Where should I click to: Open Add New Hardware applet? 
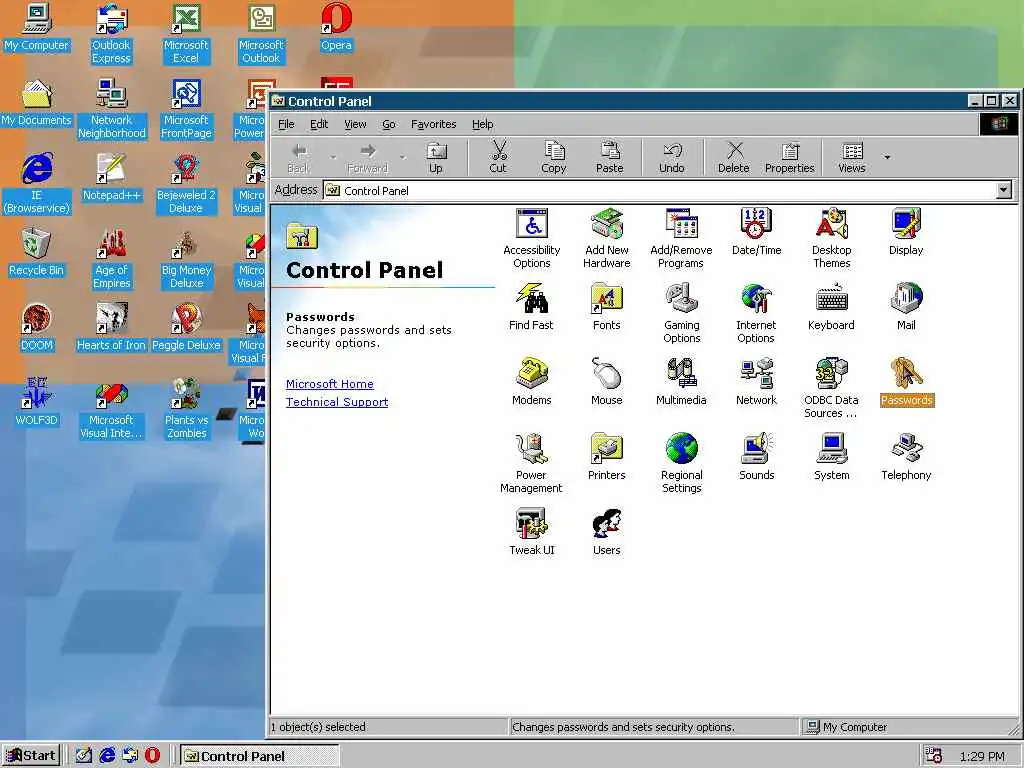pos(607,238)
